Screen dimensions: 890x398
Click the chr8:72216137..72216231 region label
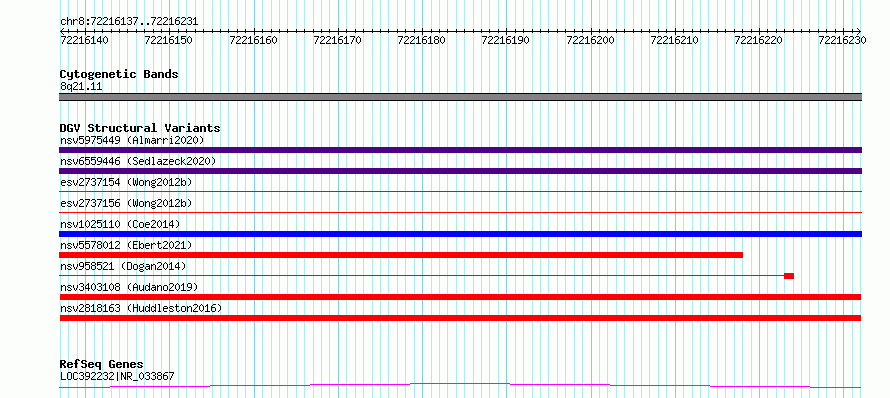pos(129,22)
